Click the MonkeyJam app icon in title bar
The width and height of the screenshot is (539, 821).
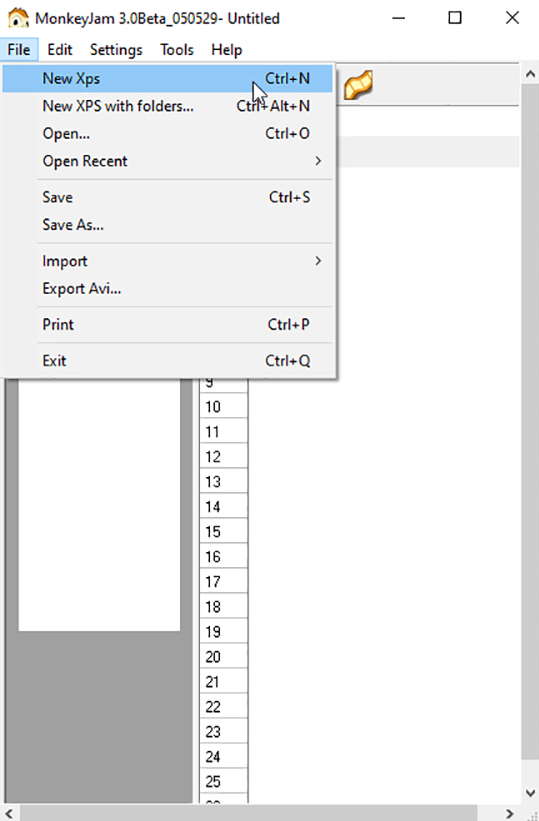click(x=18, y=18)
